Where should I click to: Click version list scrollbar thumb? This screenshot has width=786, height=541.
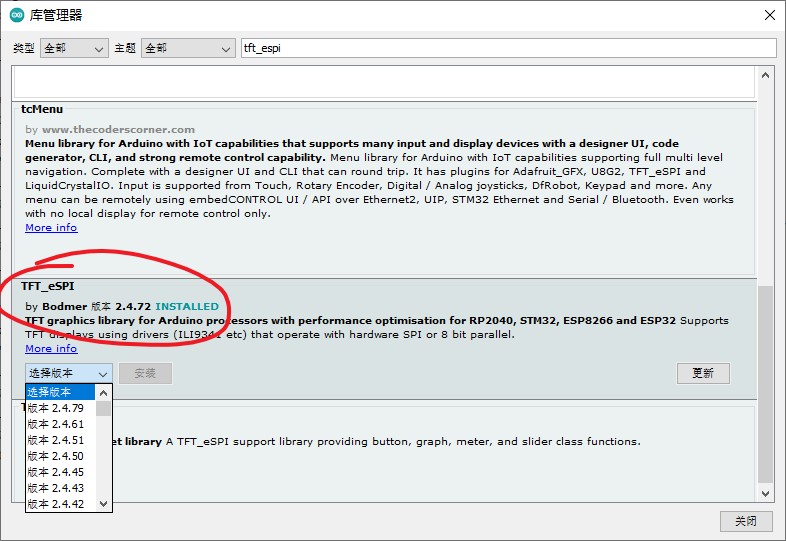point(103,408)
